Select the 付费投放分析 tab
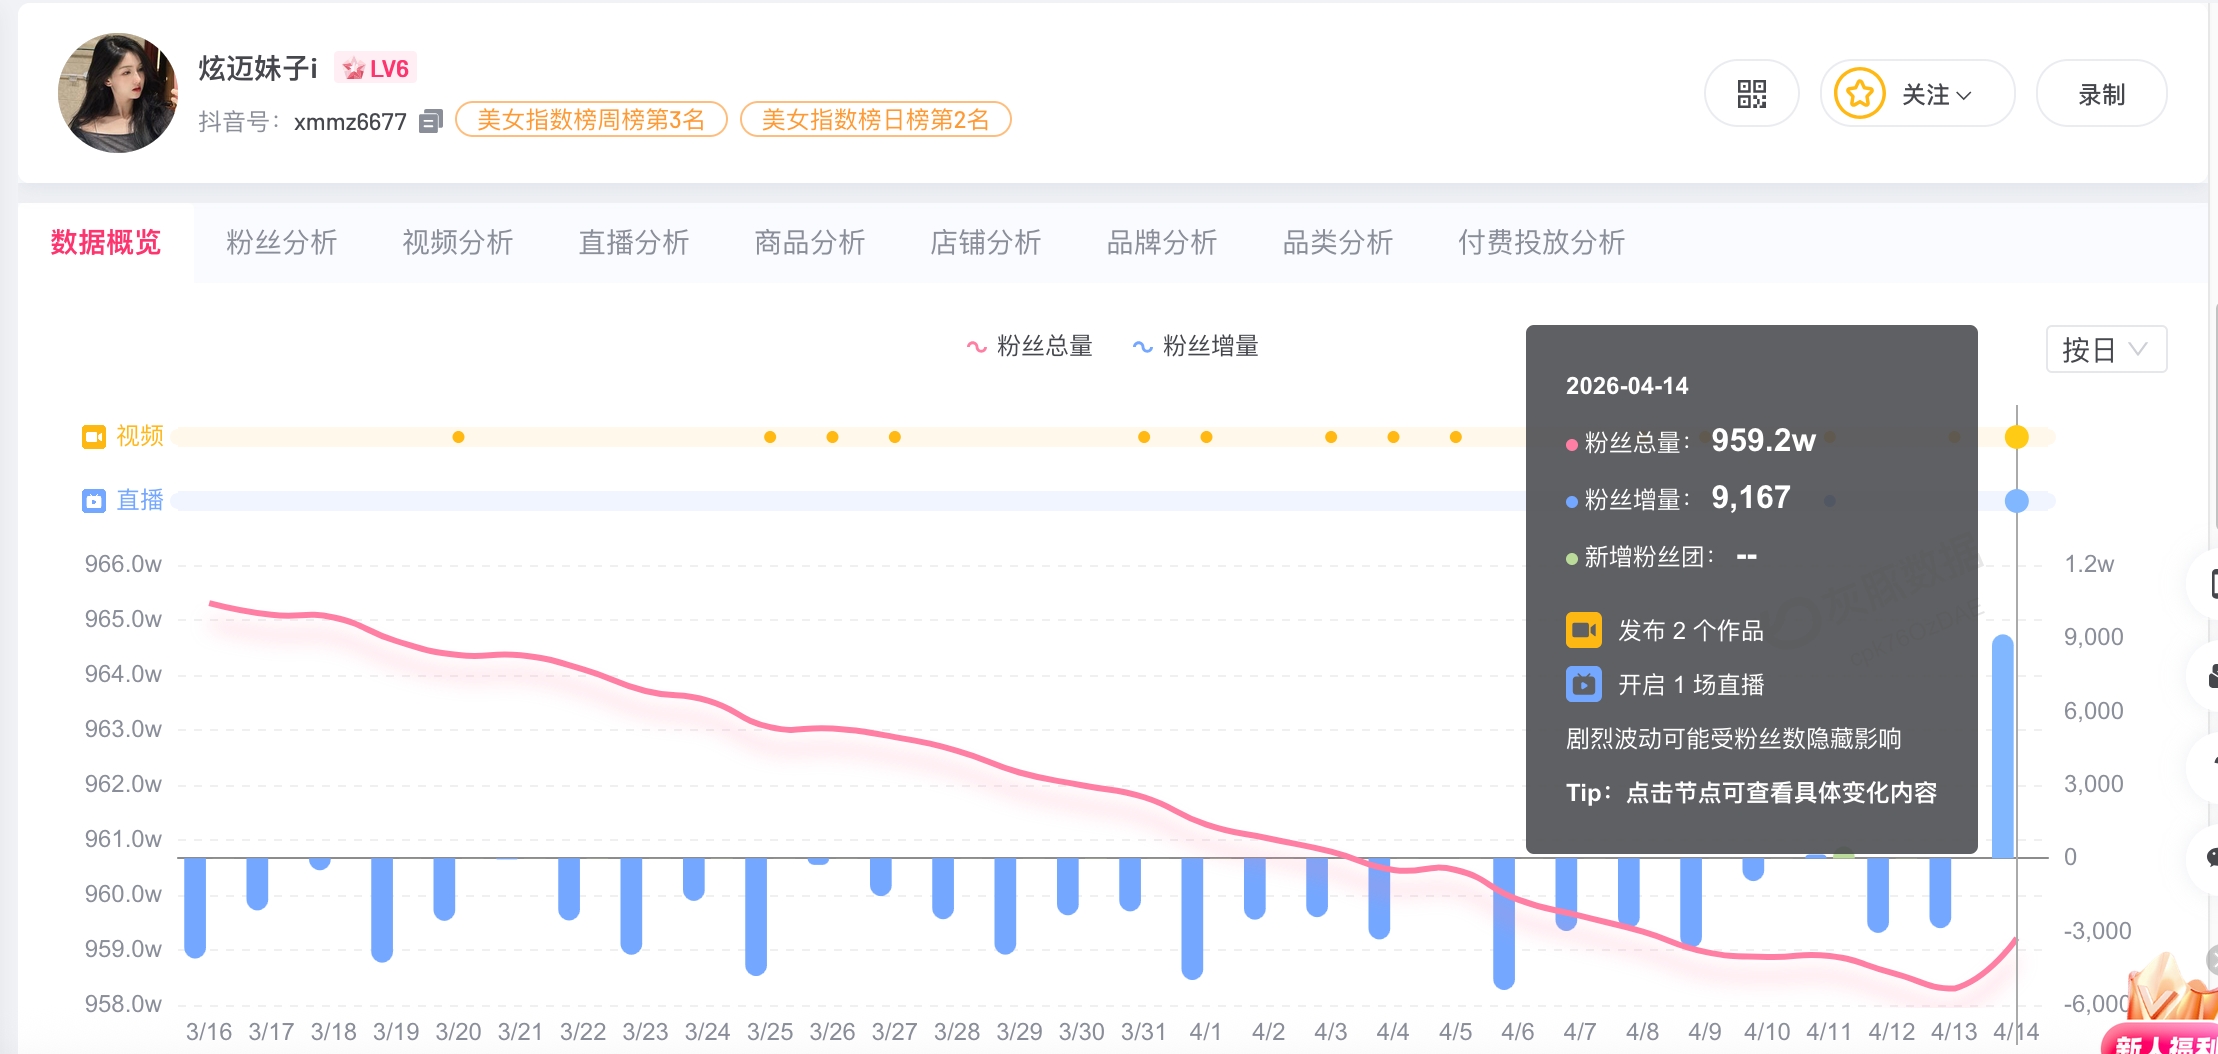Image resolution: width=2218 pixels, height=1054 pixels. click(1540, 242)
